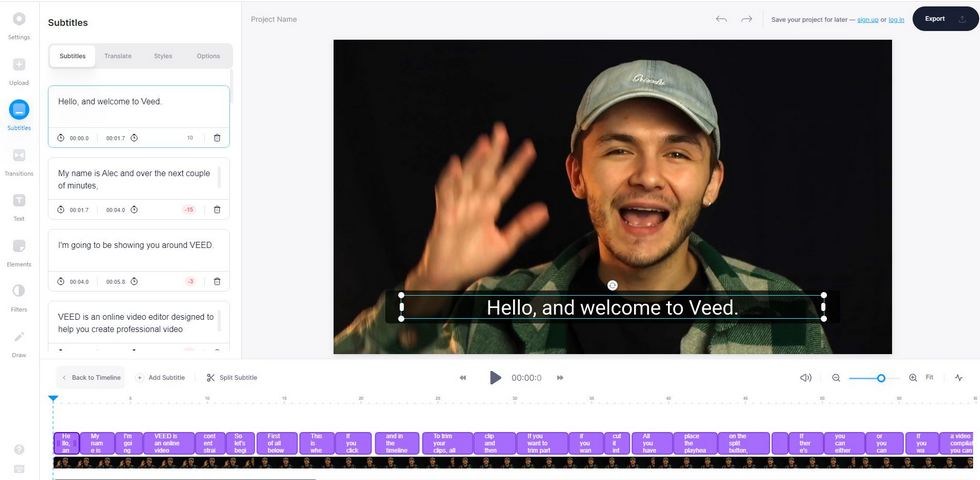Select the 'on the split button,' timeline clip
Image resolution: width=980 pixels, height=480 pixels.
click(743, 443)
